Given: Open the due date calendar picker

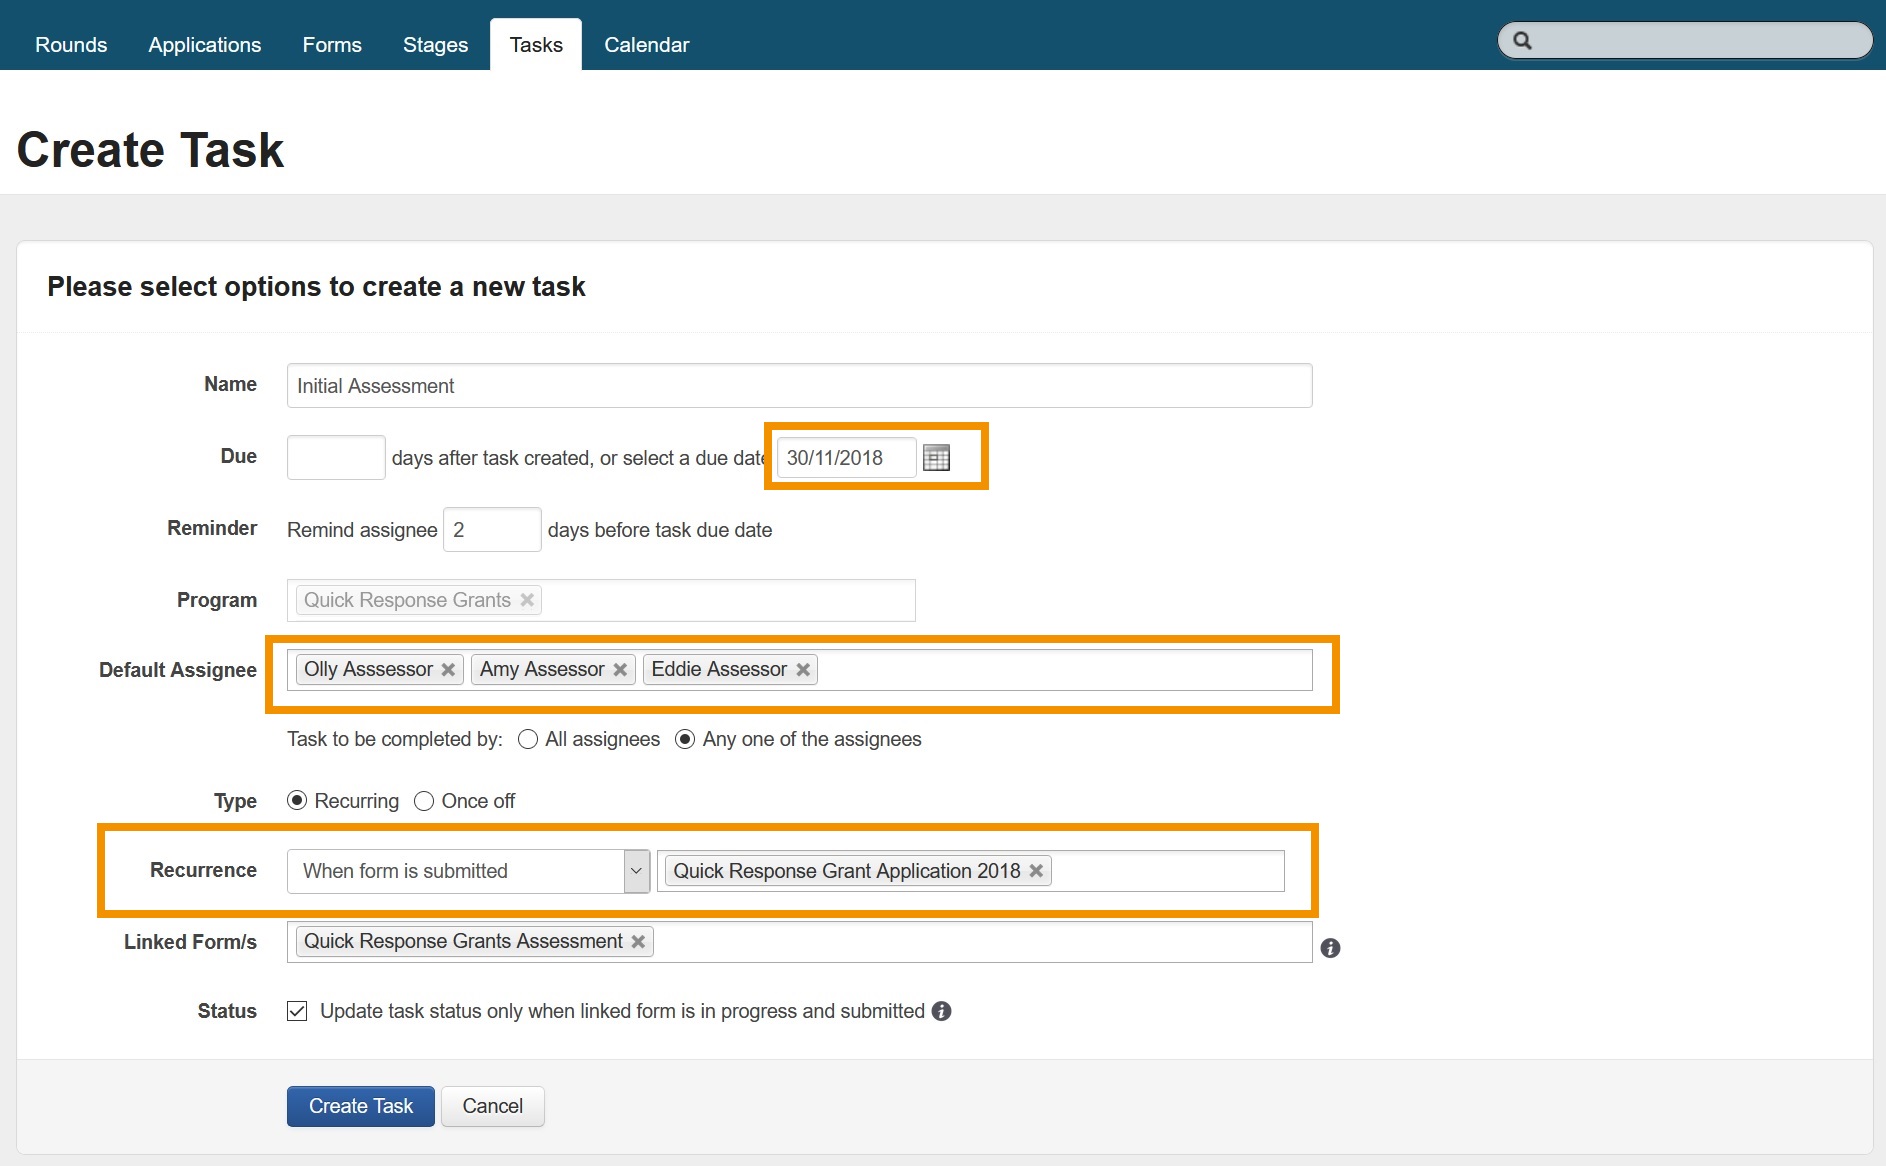Looking at the screenshot, I should (x=936, y=458).
